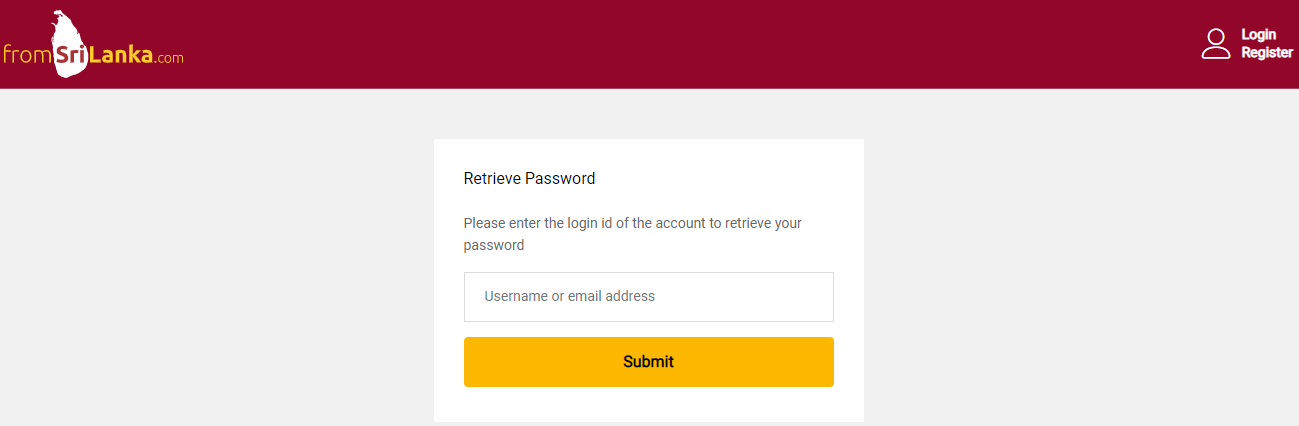Viewport: 1299px width, 426px height.
Task: Click the Retrieve Password heading
Action: click(529, 179)
